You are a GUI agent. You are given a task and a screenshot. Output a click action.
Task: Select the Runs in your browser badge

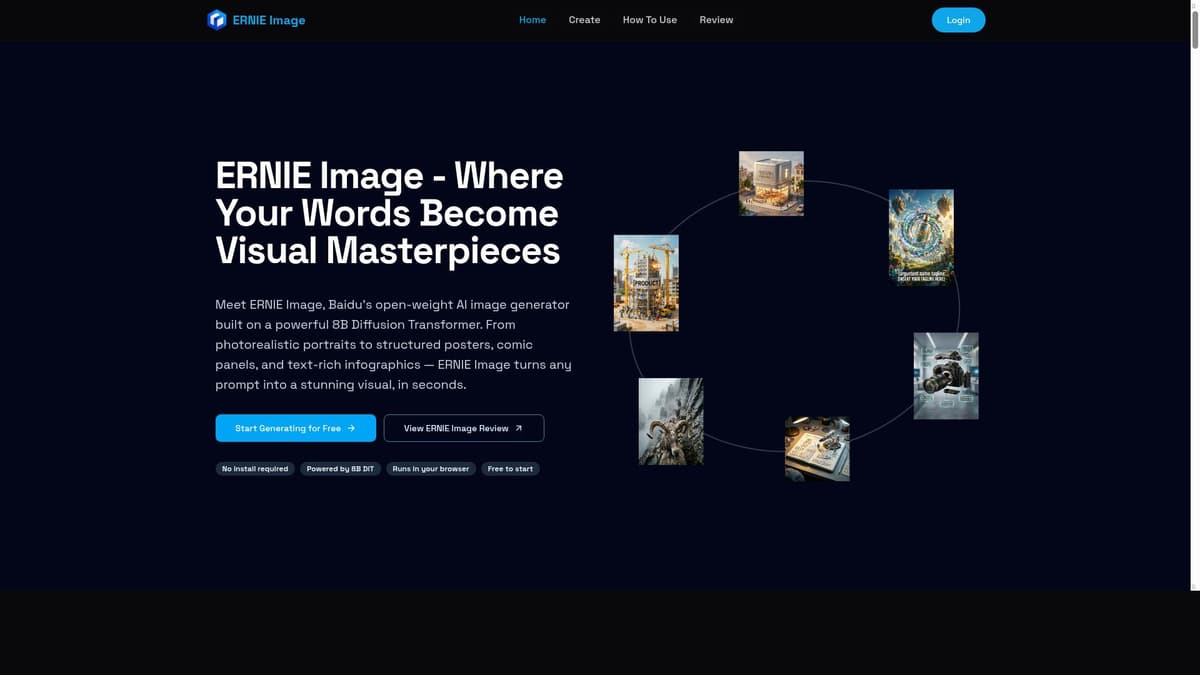tap(430, 469)
